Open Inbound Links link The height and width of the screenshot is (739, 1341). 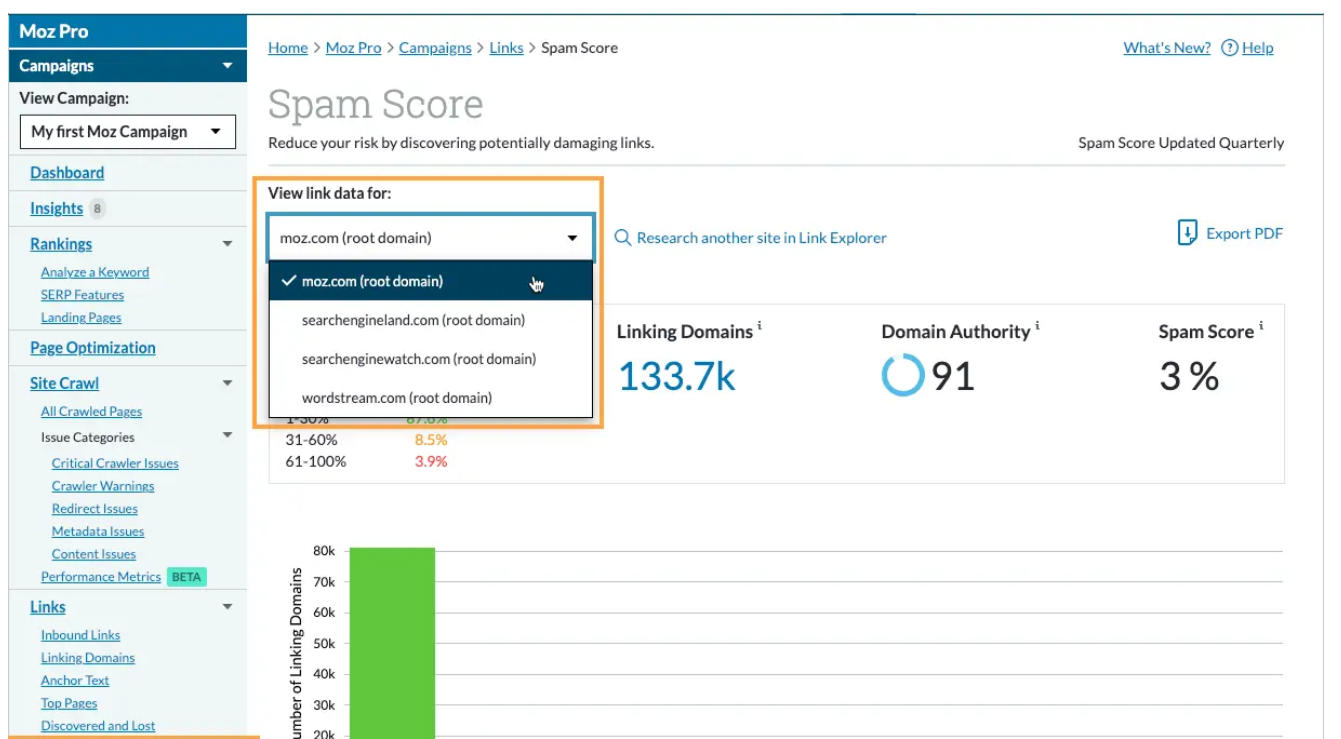80,635
